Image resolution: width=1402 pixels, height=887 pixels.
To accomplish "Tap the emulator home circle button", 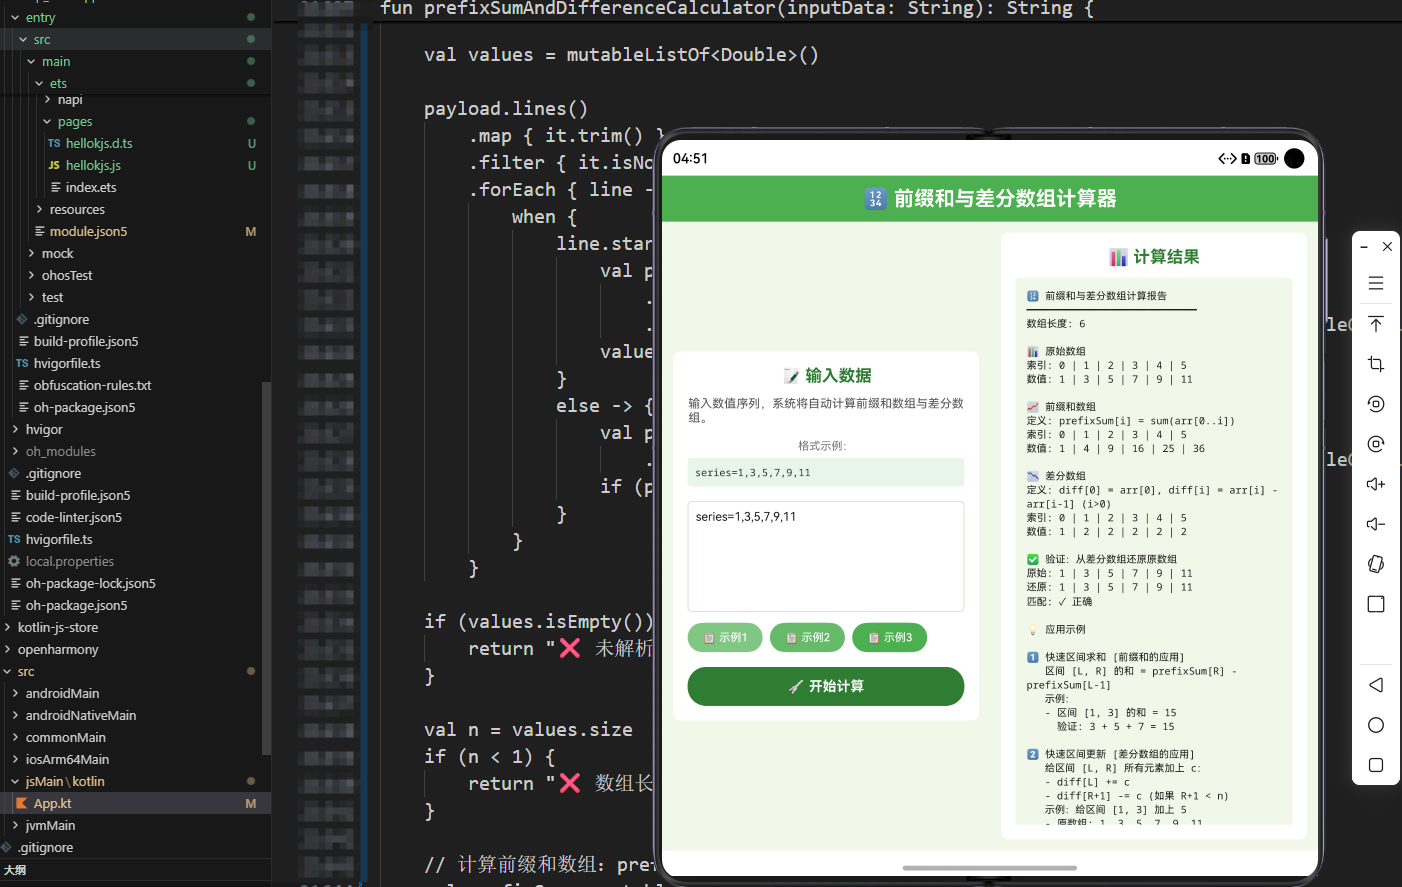I will (x=1376, y=725).
